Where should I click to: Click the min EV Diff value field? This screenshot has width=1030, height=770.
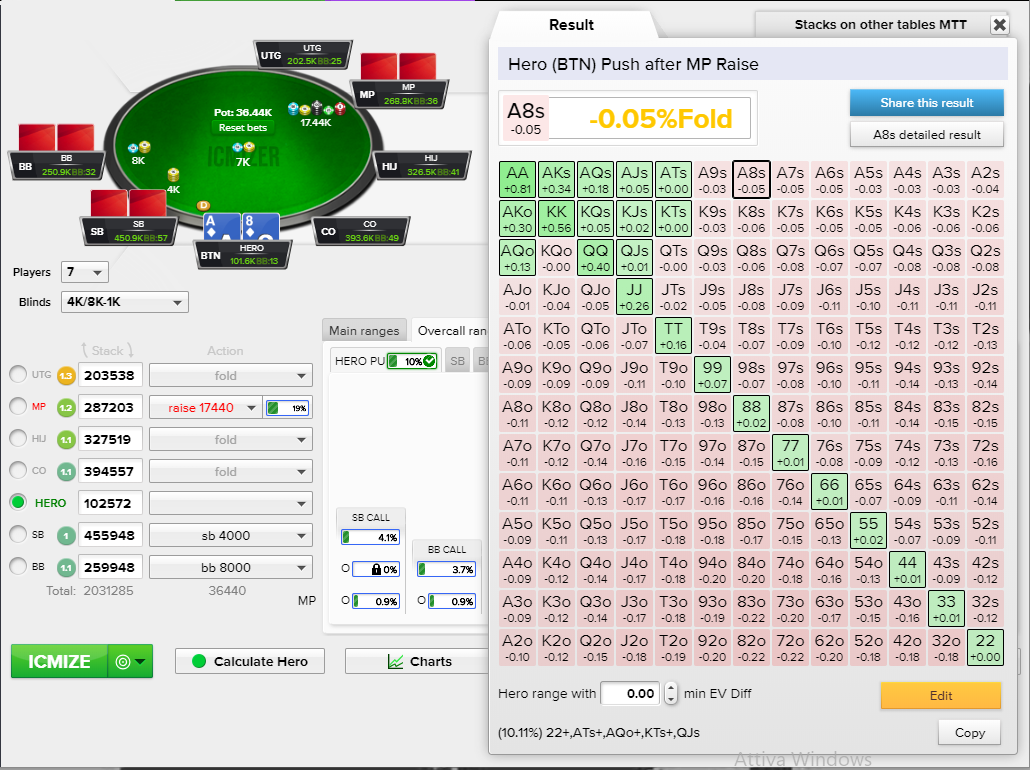[631, 694]
